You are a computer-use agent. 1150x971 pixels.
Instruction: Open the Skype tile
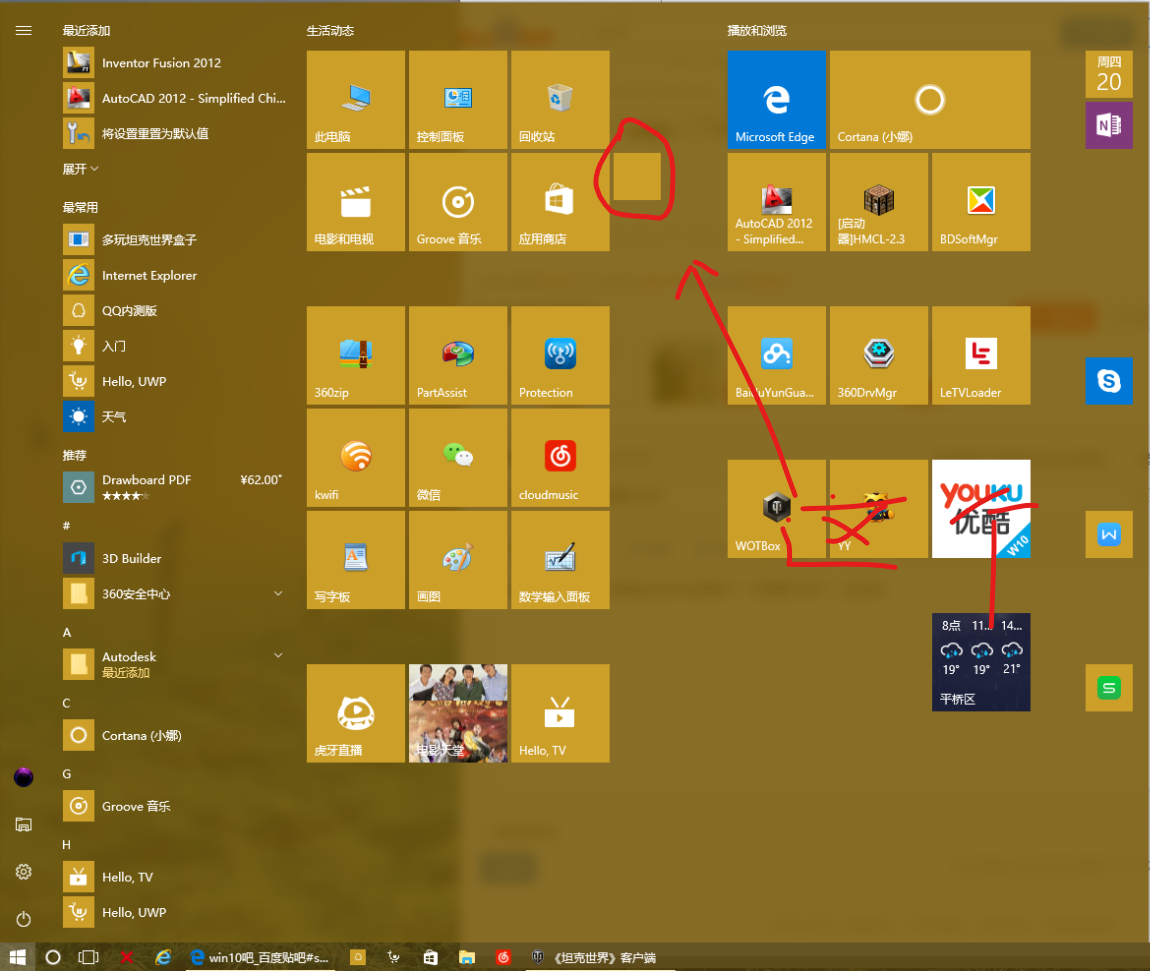[x=1109, y=381]
